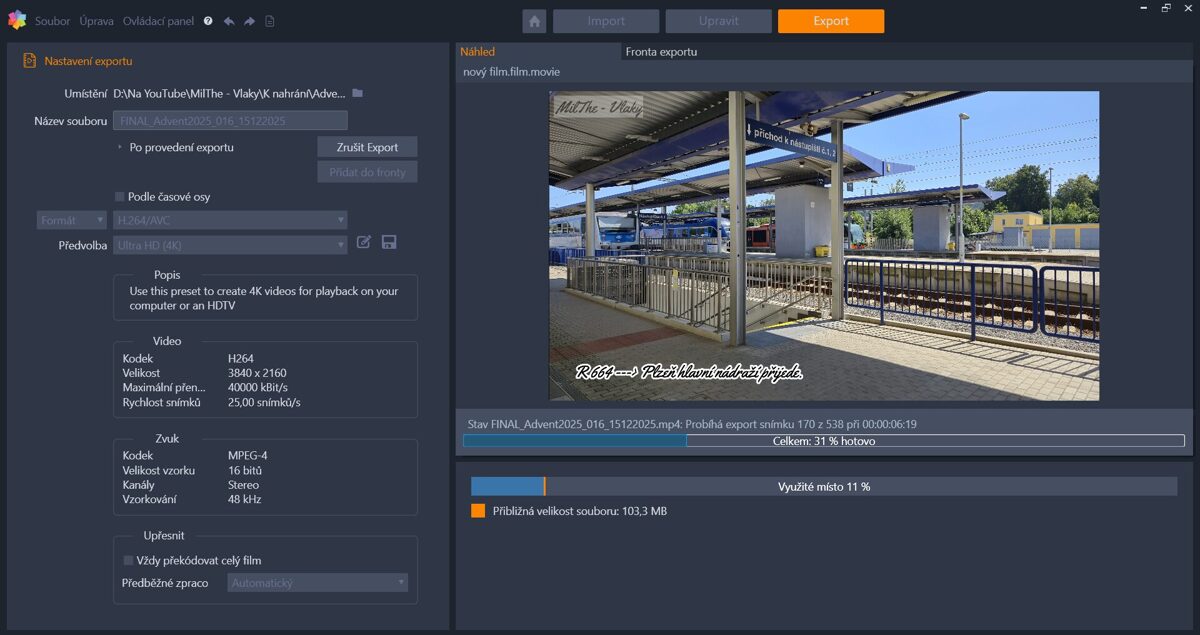Viewport: 1200px width, 635px height.
Task: Open the help question mark icon
Action: click(208, 21)
